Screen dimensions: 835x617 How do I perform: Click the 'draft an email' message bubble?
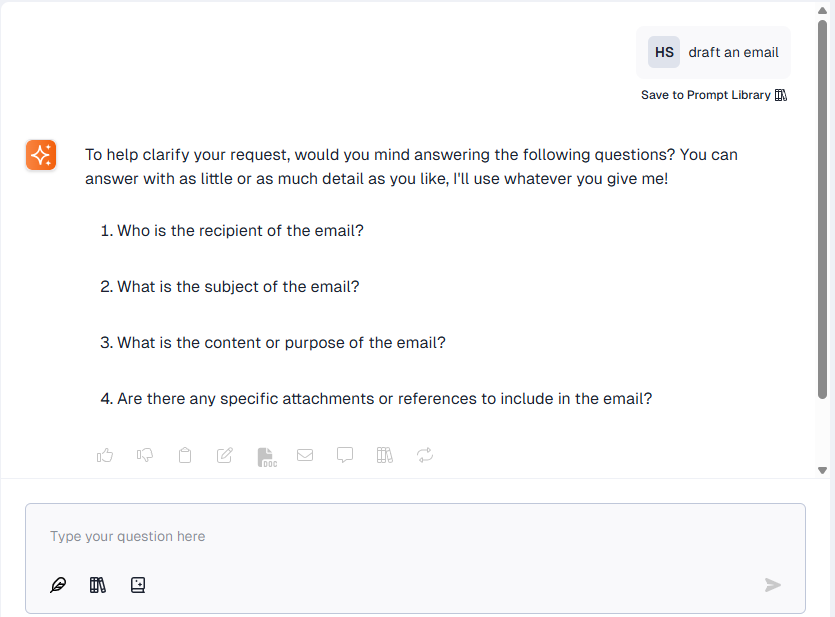pyautogui.click(x=733, y=52)
